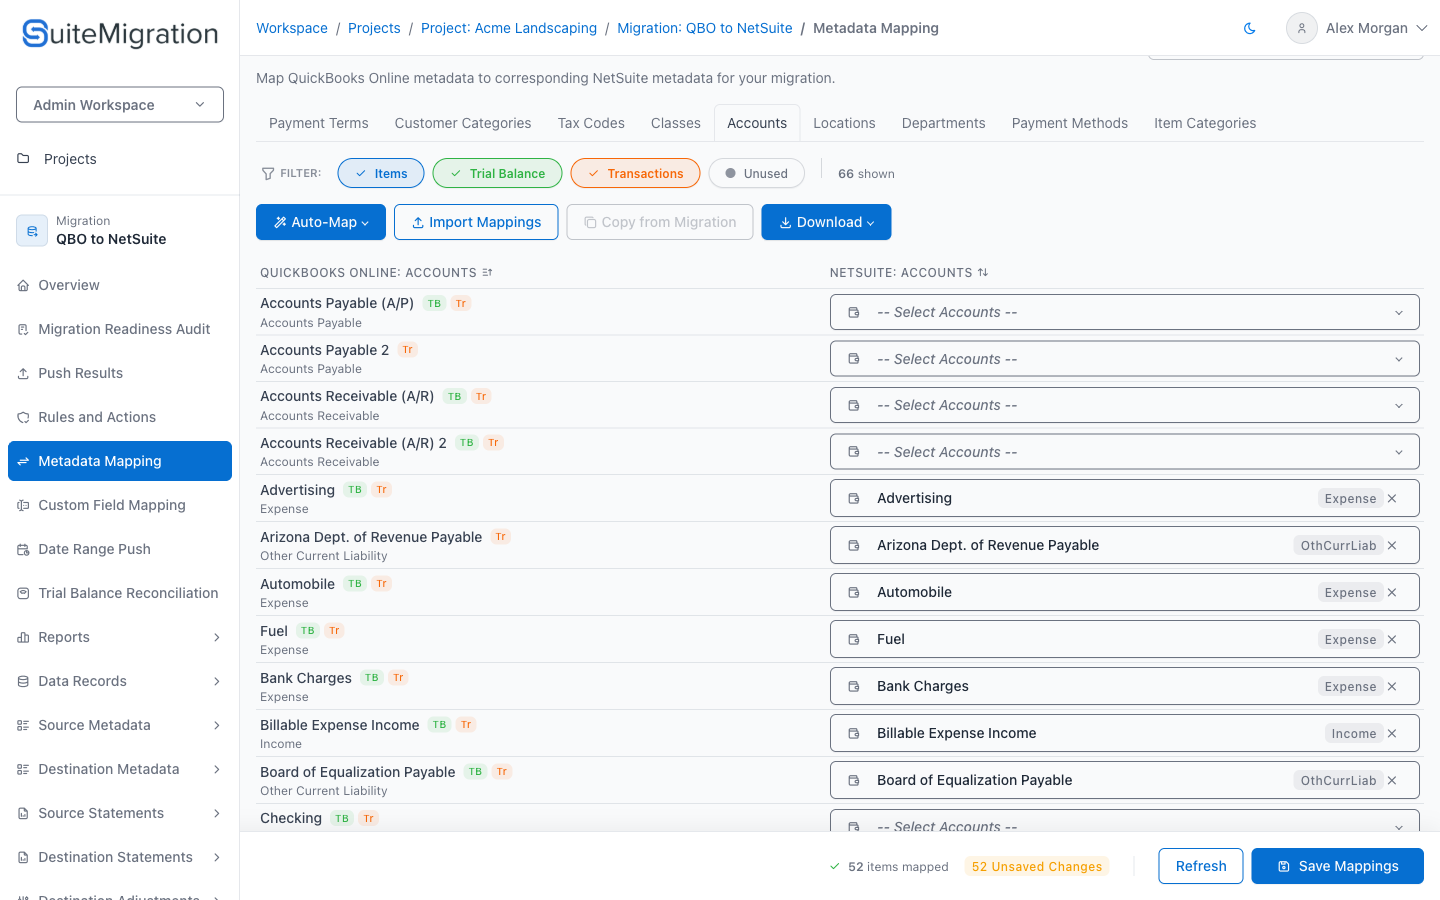
Task: Open NetSuite select for Accounts Receivable (A/R)
Action: [x=1125, y=405]
